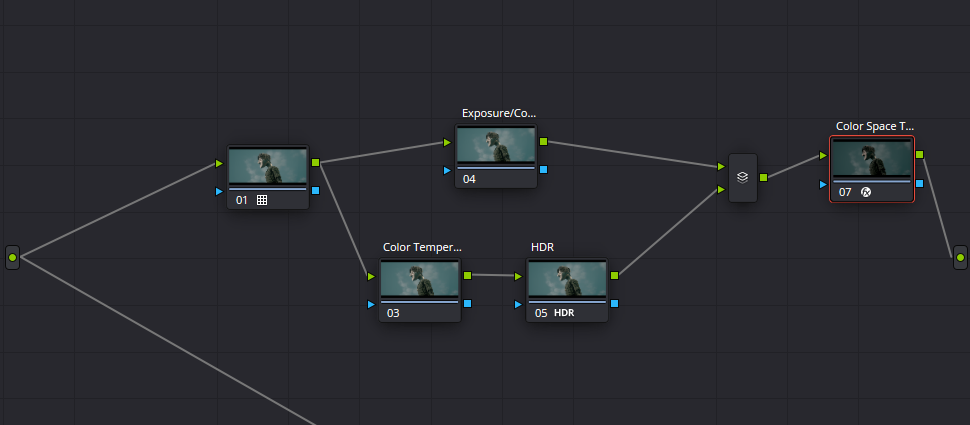Image resolution: width=970 pixels, height=425 pixels.
Task: Click node 01 blue key input triangle
Action: [219, 191]
